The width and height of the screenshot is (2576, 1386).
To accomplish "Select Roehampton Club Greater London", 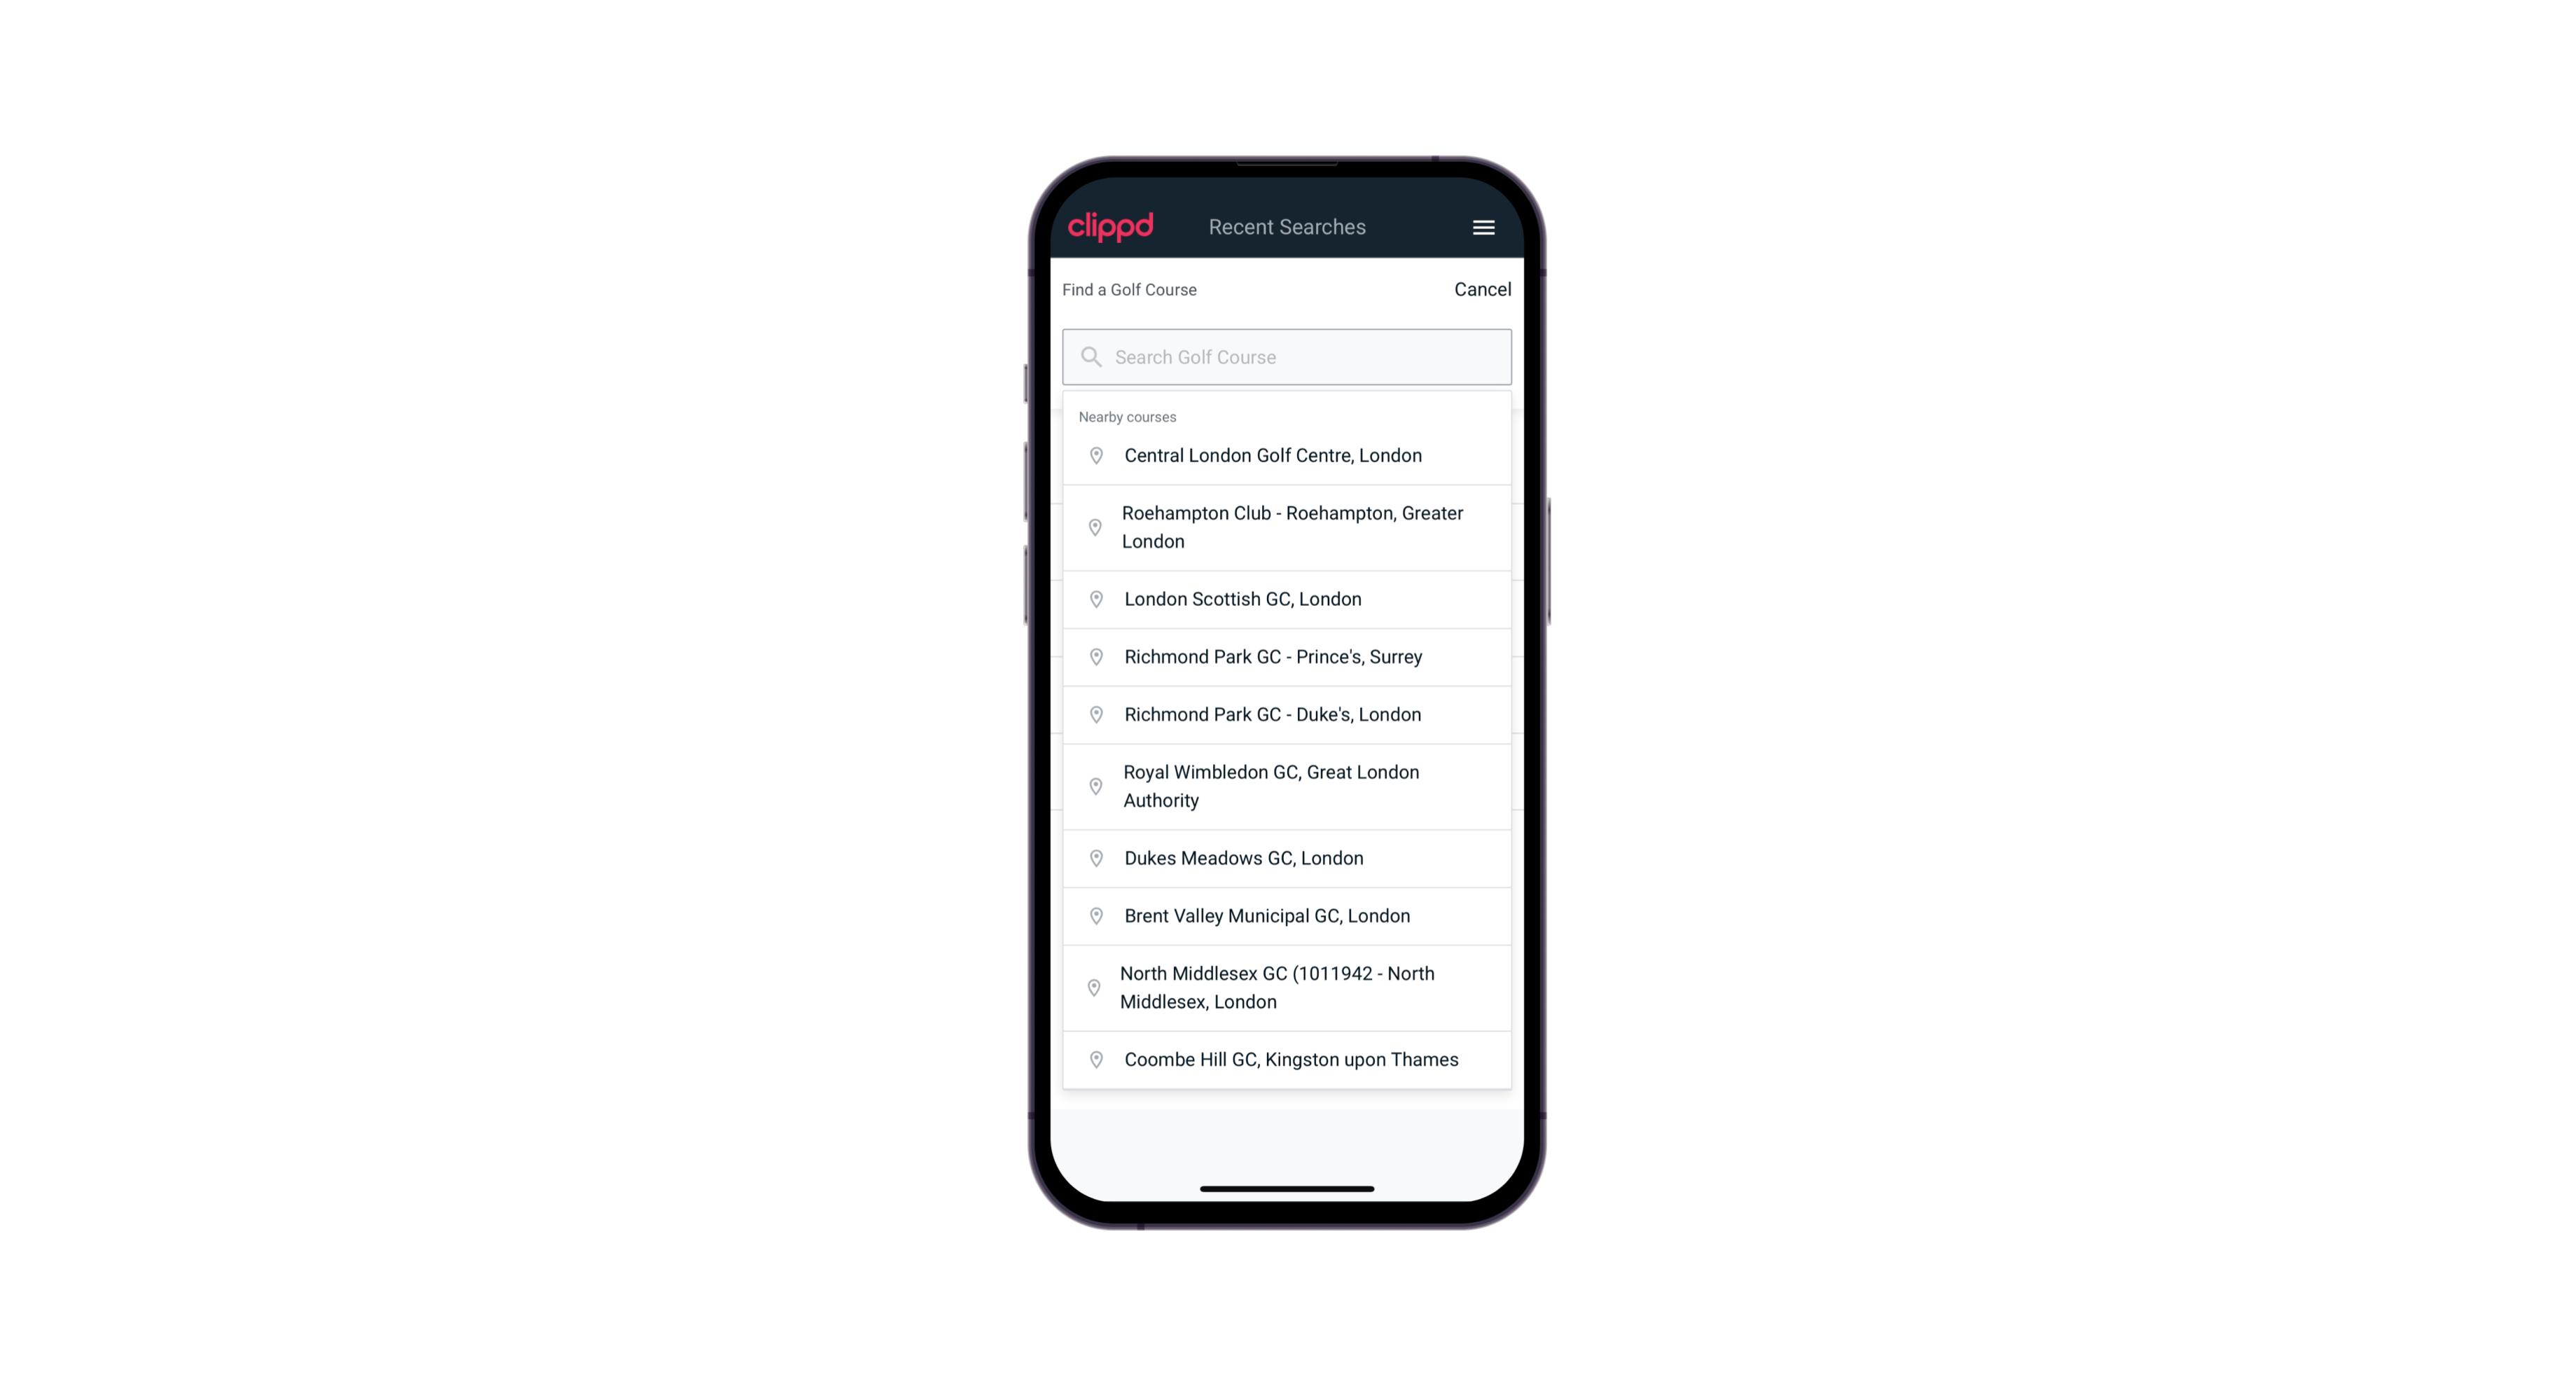I will pos(1287,527).
